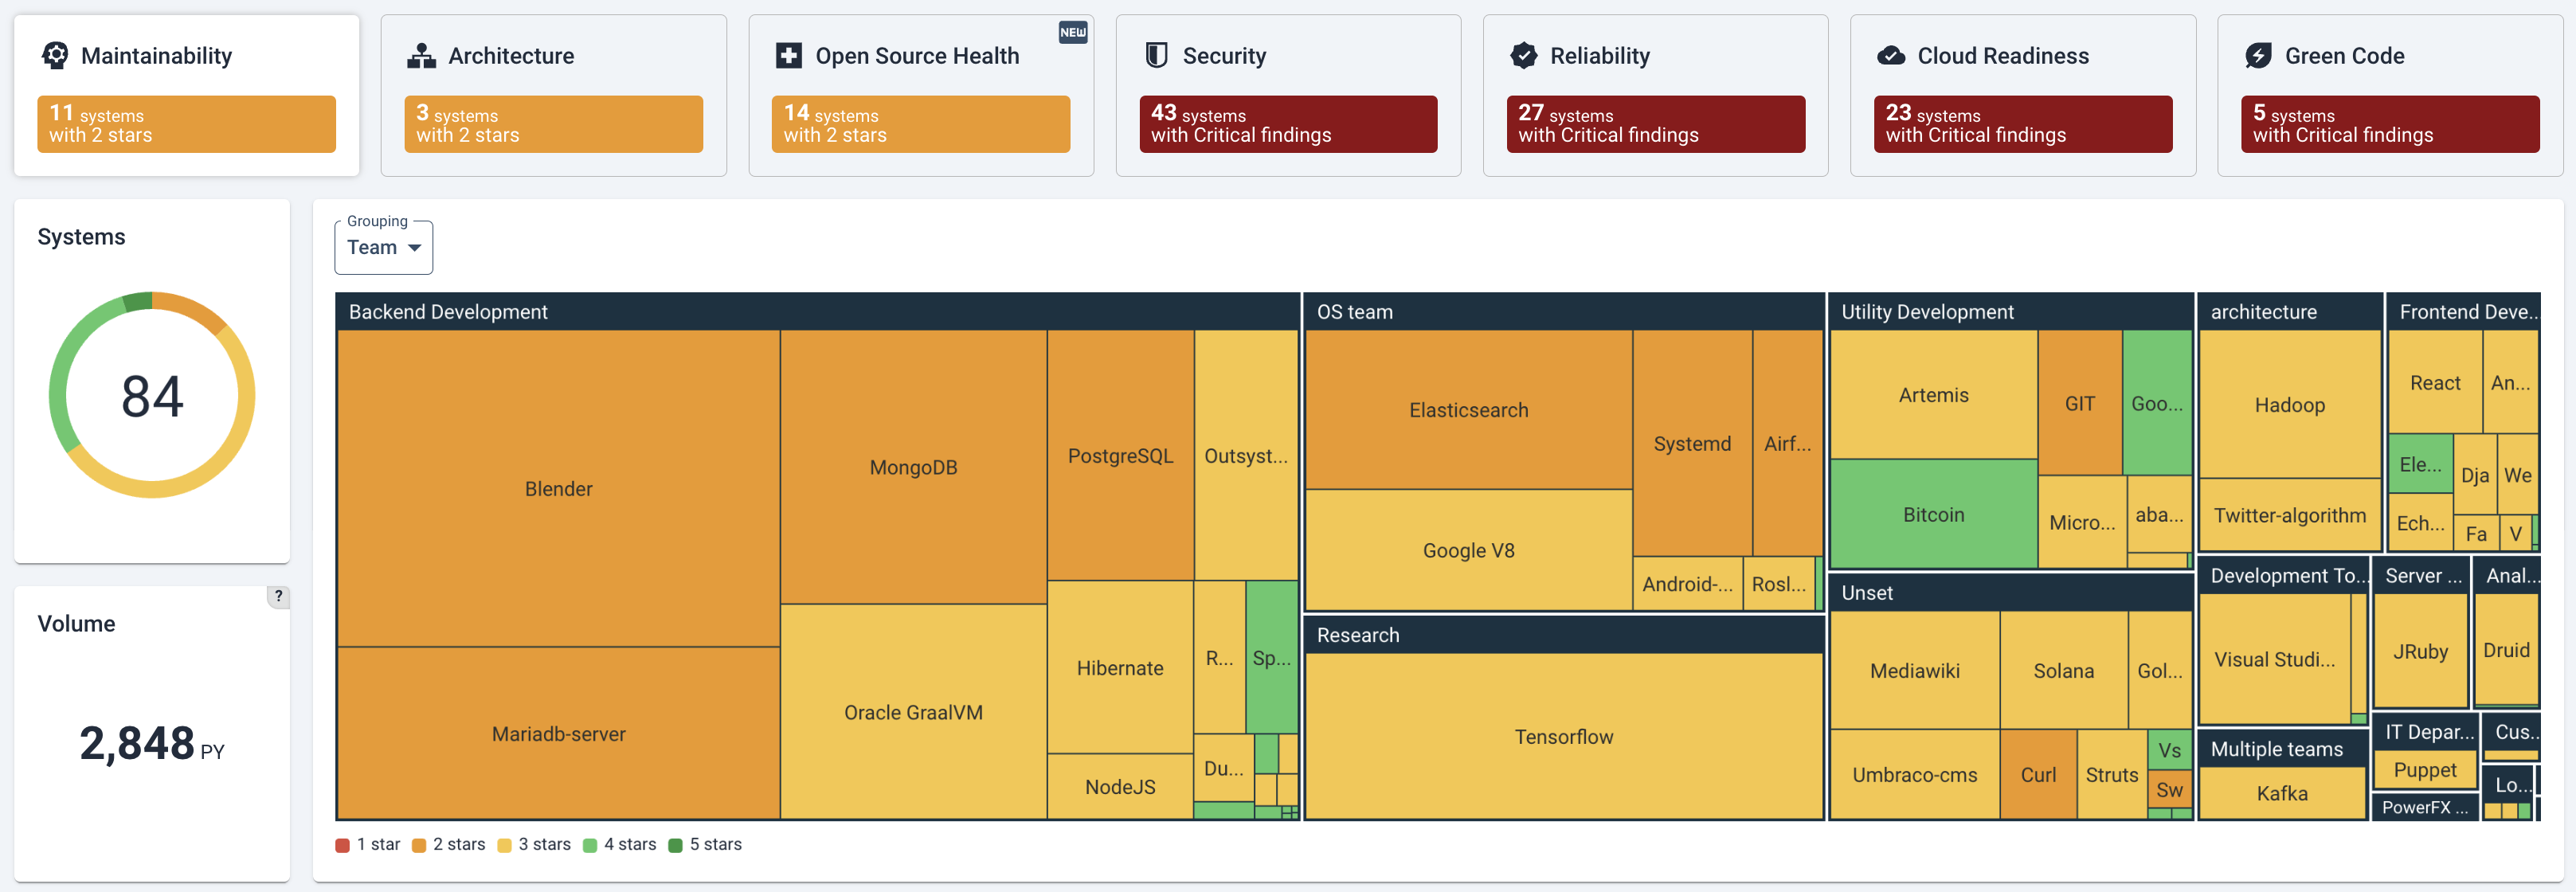Click the Architecture hierarchy icon
The image size is (2576, 892).
[x=421, y=55]
